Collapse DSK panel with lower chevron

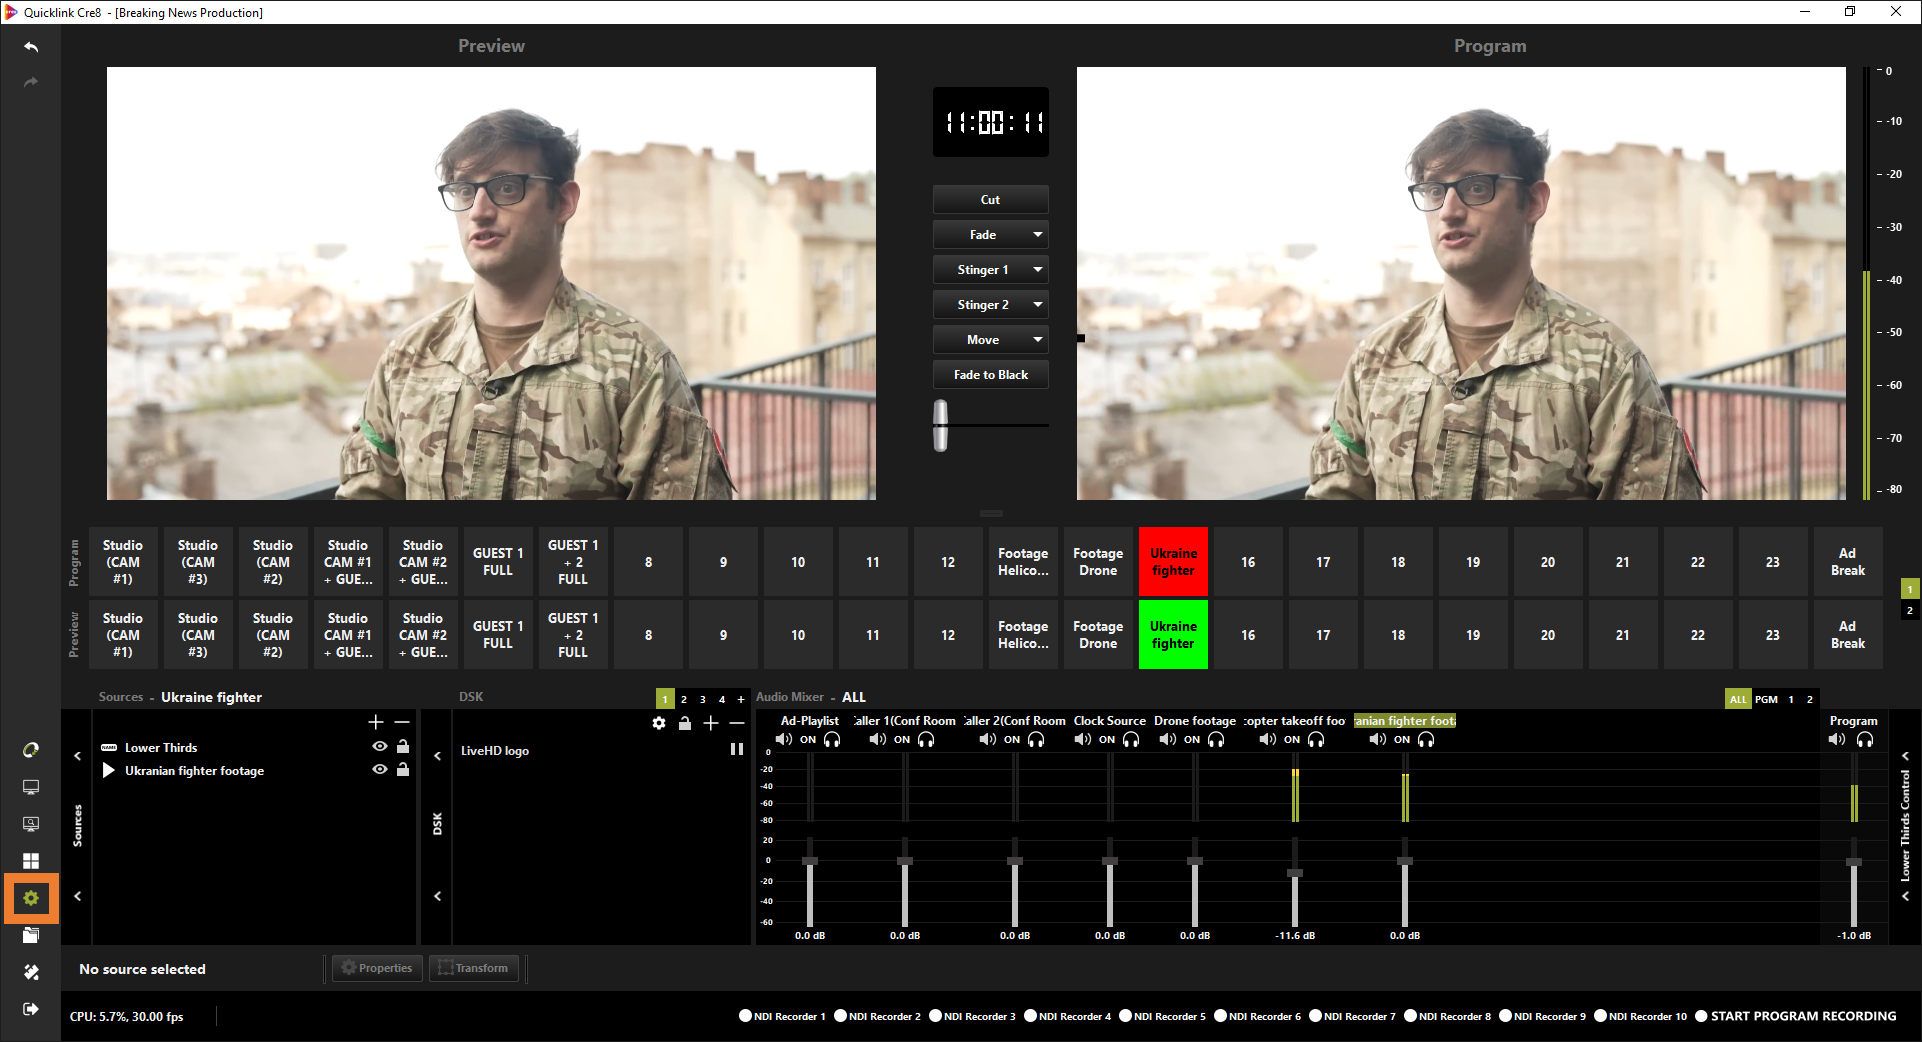[437, 896]
